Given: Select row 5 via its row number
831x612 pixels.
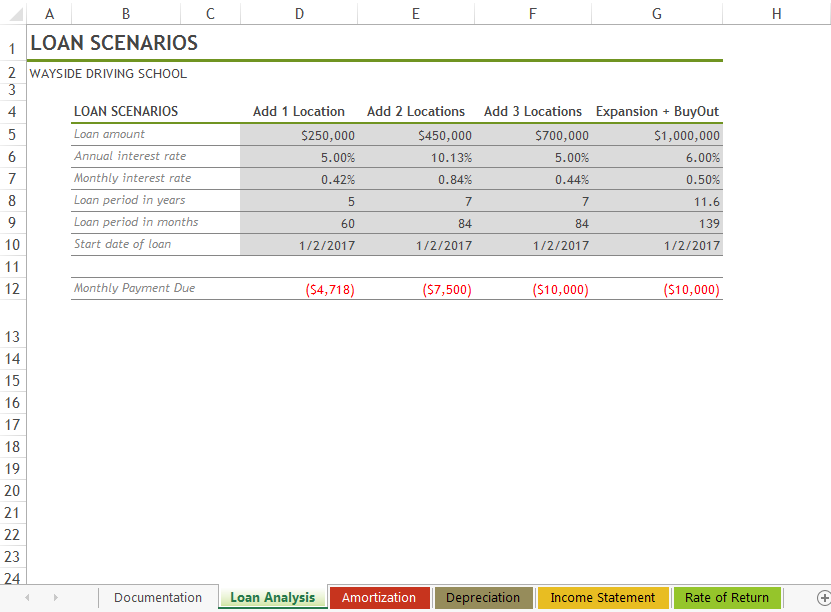Looking at the screenshot, I should tap(11, 134).
